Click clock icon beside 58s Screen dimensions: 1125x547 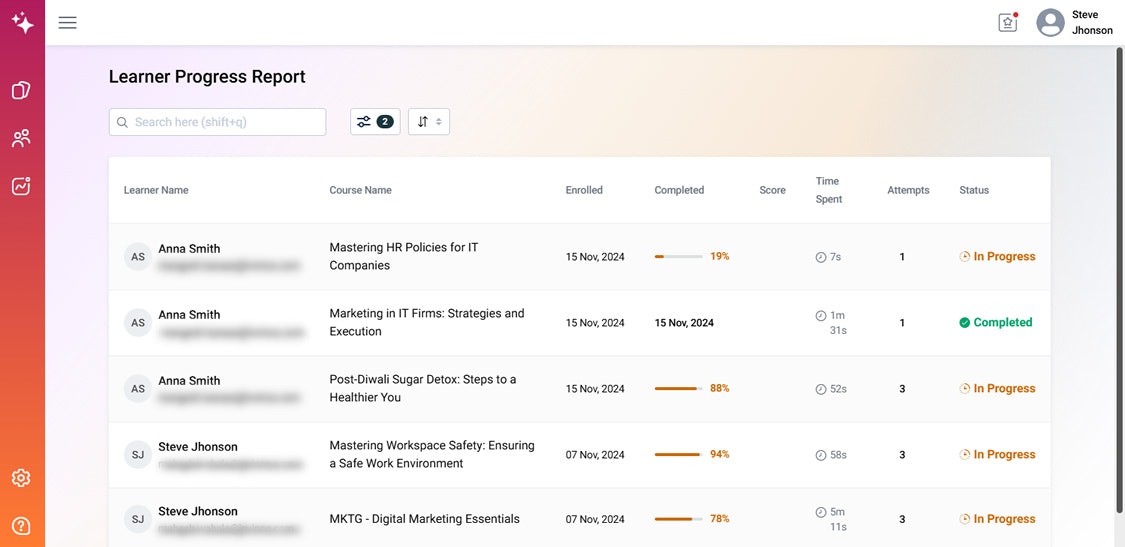[x=821, y=455]
